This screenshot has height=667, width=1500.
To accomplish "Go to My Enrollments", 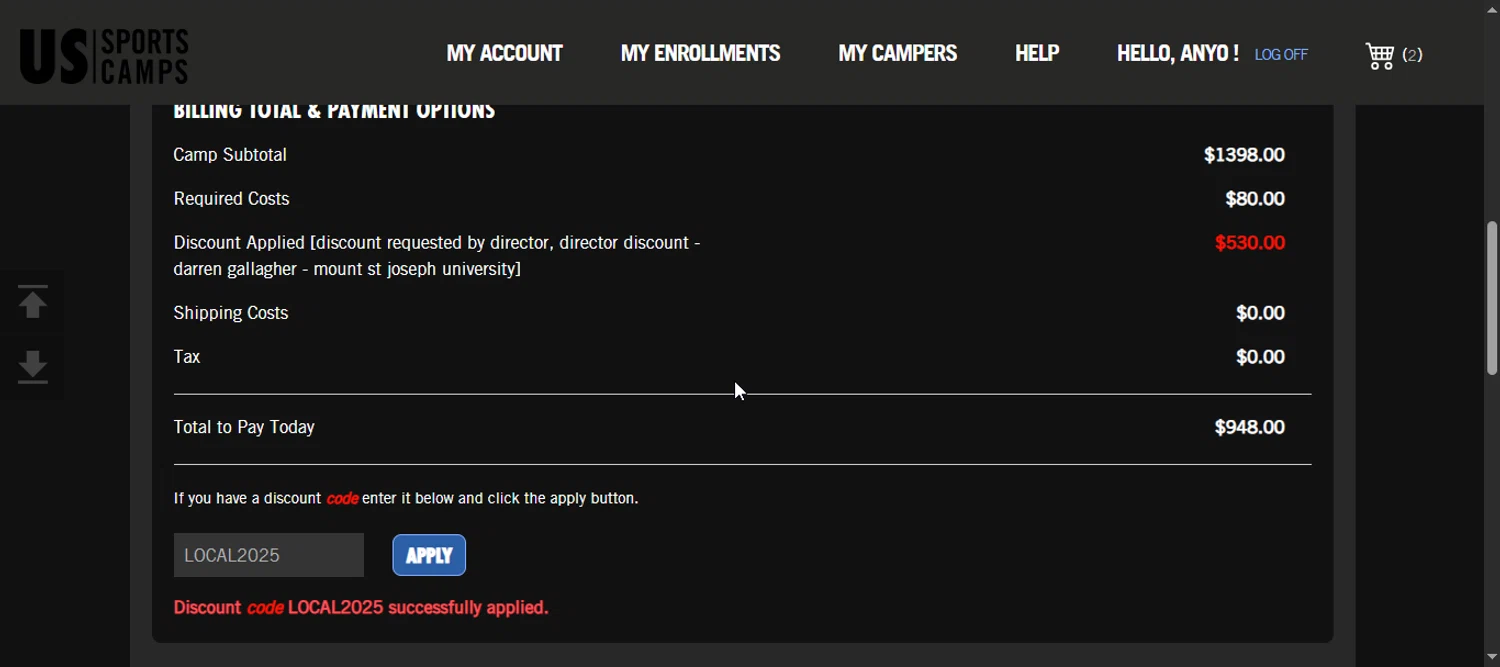I will (x=700, y=53).
